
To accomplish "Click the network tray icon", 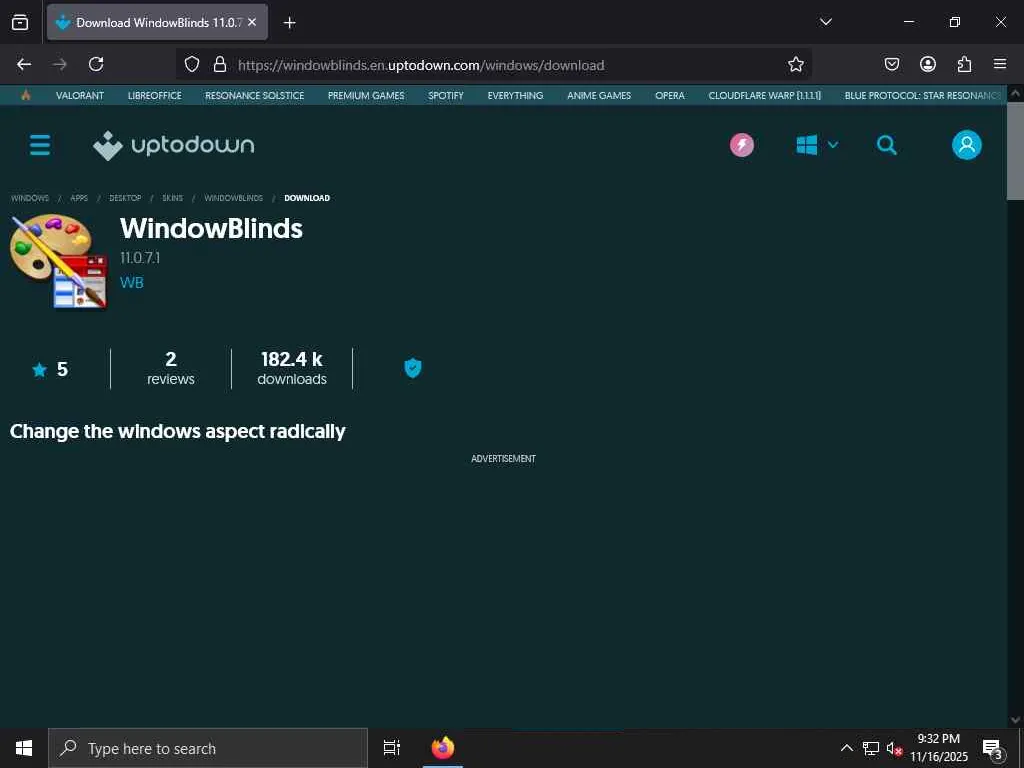I will tap(871, 748).
